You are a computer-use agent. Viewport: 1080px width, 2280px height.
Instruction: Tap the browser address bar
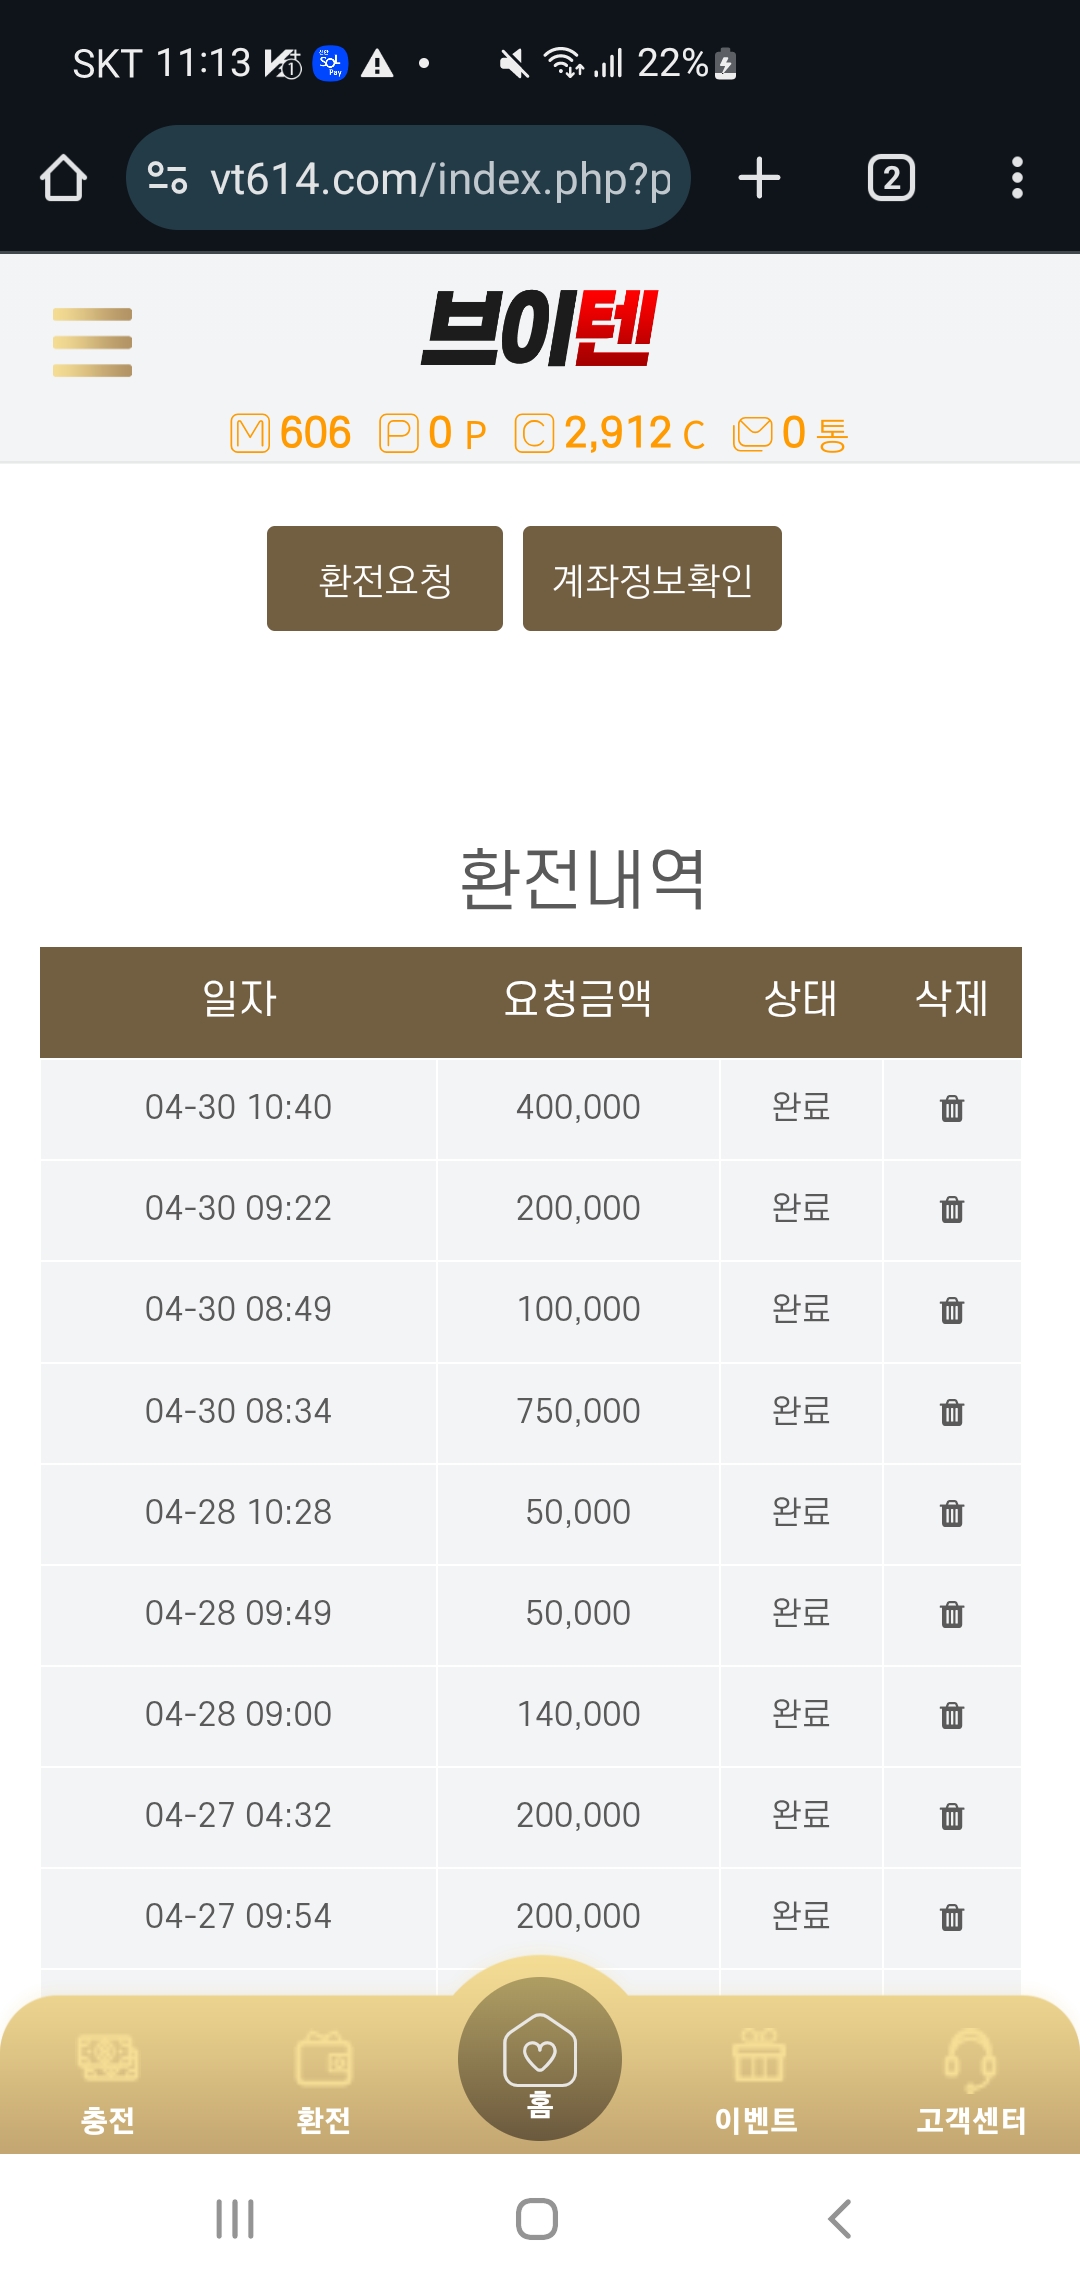pos(410,179)
